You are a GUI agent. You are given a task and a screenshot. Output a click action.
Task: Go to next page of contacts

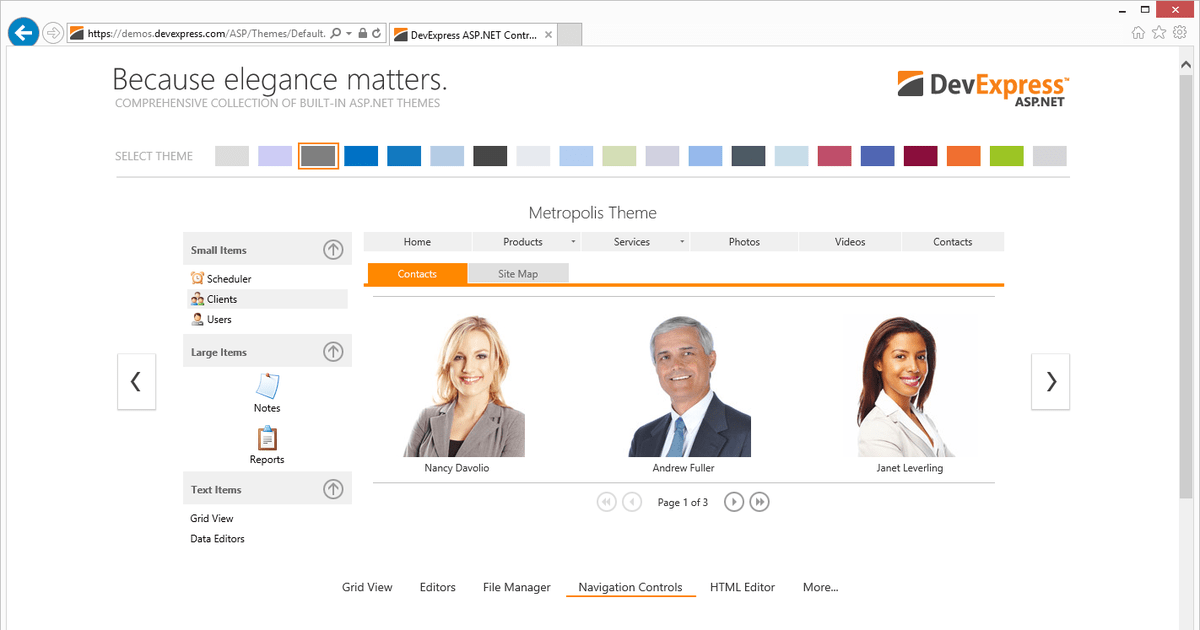pyautogui.click(x=733, y=501)
